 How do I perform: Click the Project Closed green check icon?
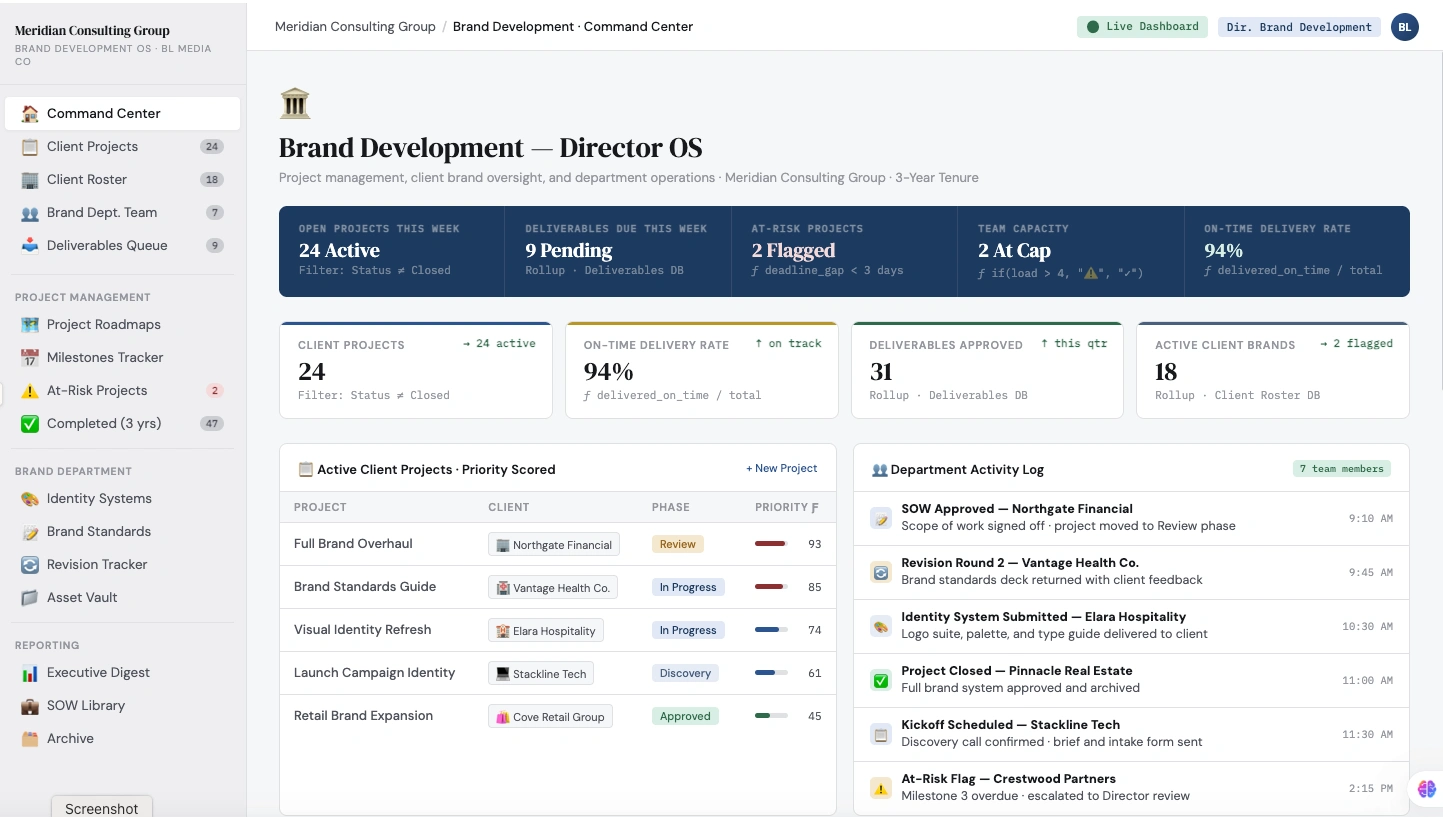coord(881,681)
